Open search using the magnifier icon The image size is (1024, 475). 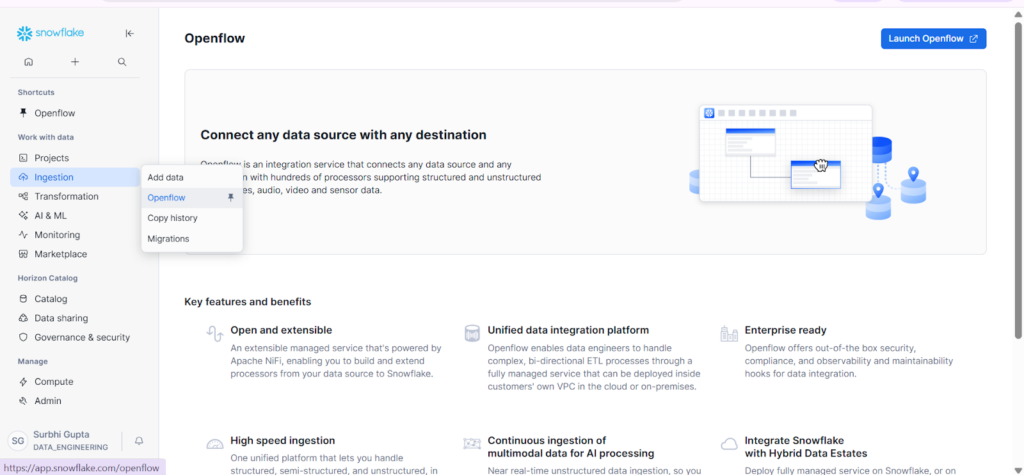click(x=122, y=62)
